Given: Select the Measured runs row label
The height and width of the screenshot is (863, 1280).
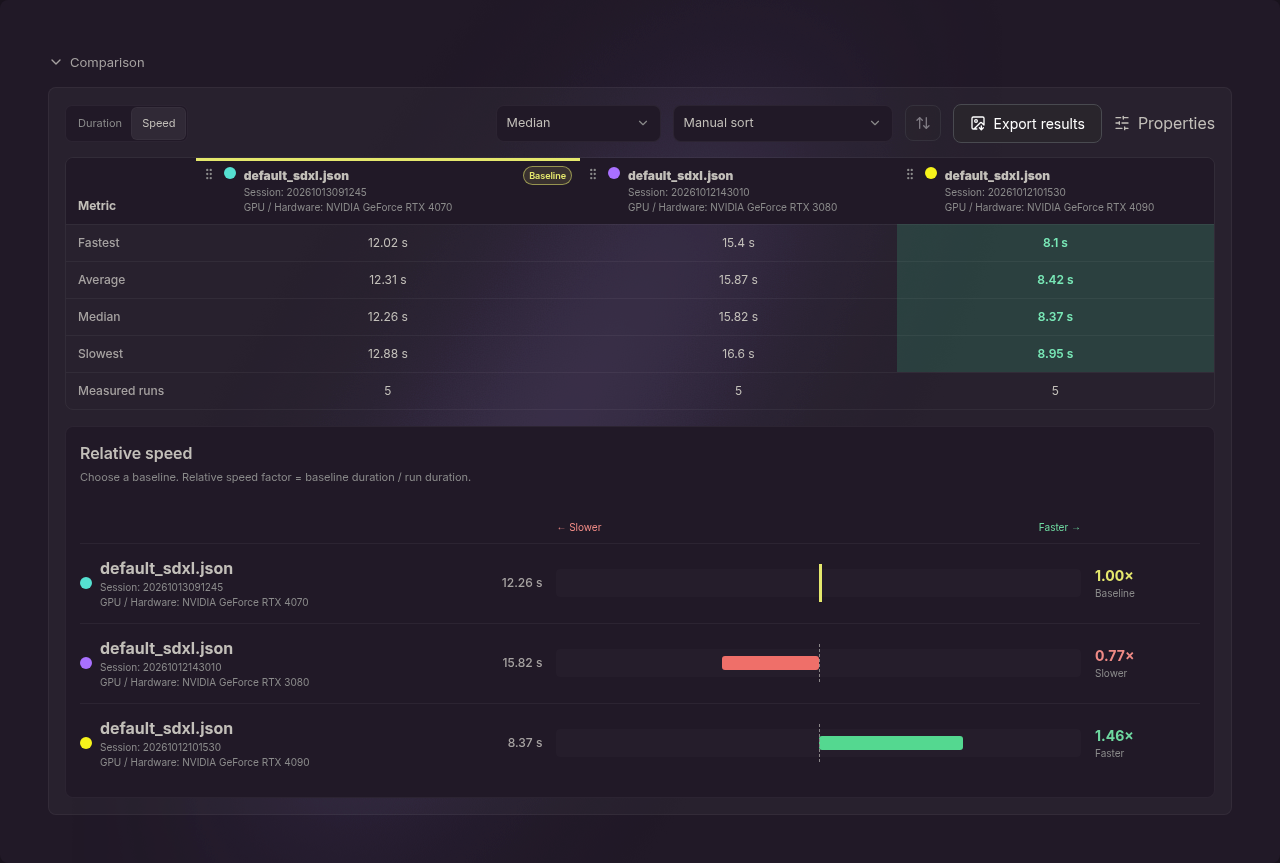Looking at the screenshot, I should click(x=121, y=391).
